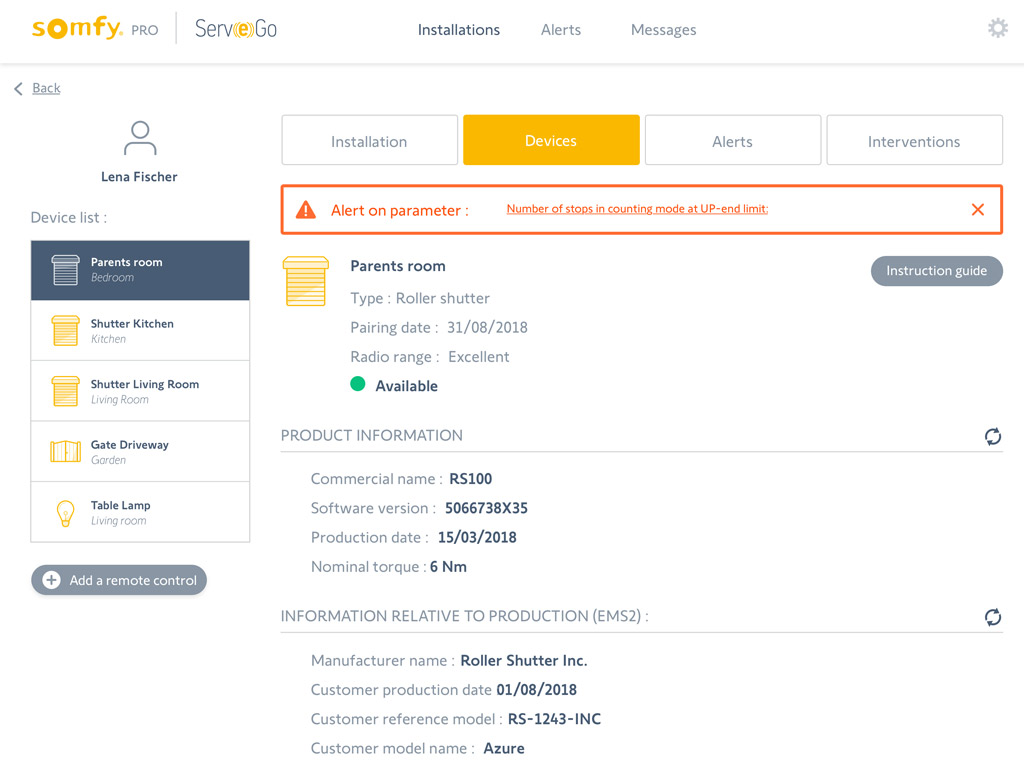Click the Table Lamp bulb icon
Viewport: 1024px width, 768px height.
point(66,513)
